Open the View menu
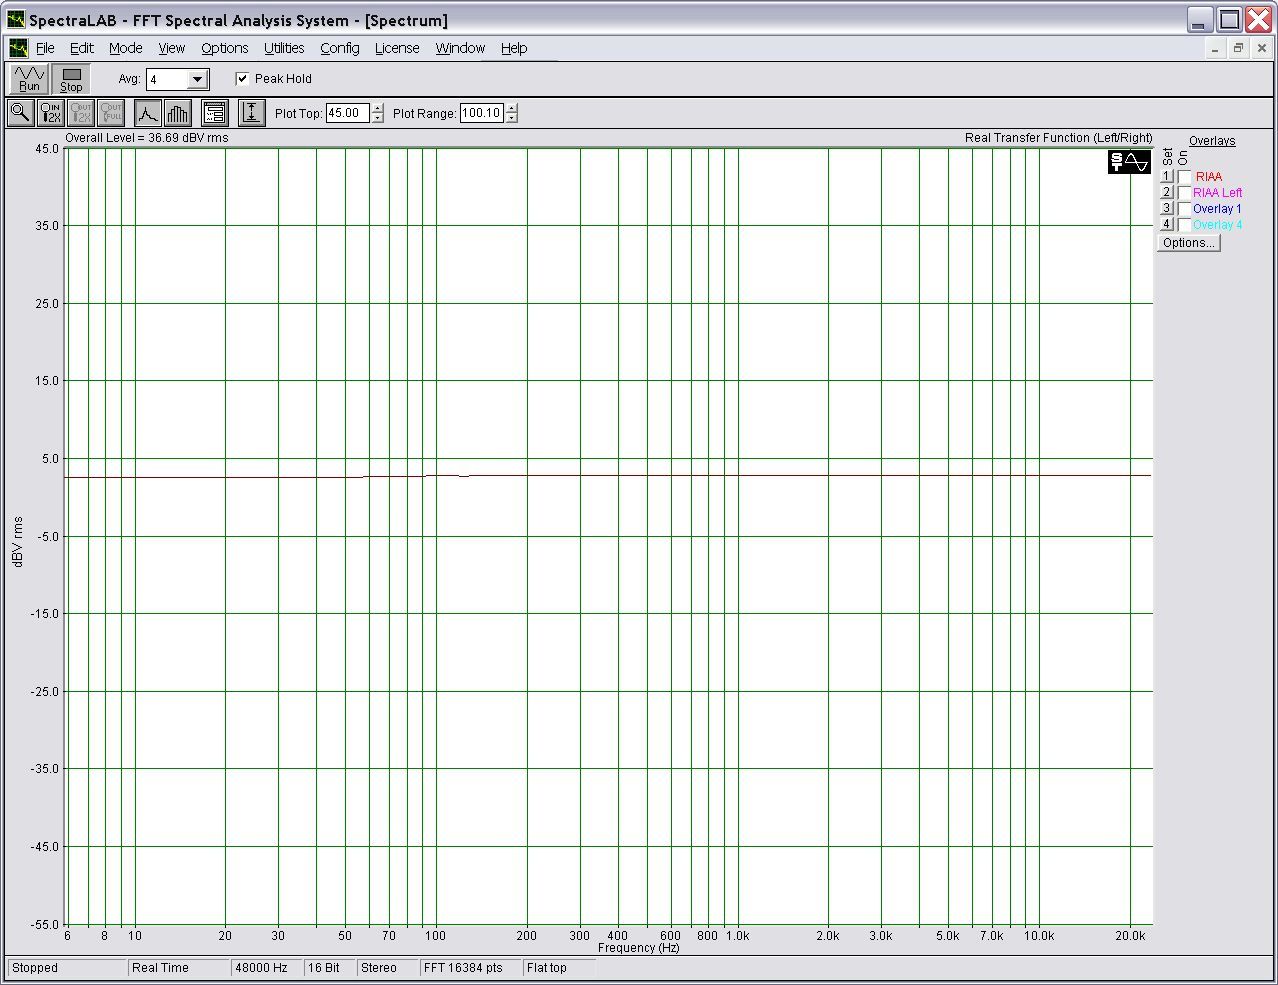 point(172,48)
